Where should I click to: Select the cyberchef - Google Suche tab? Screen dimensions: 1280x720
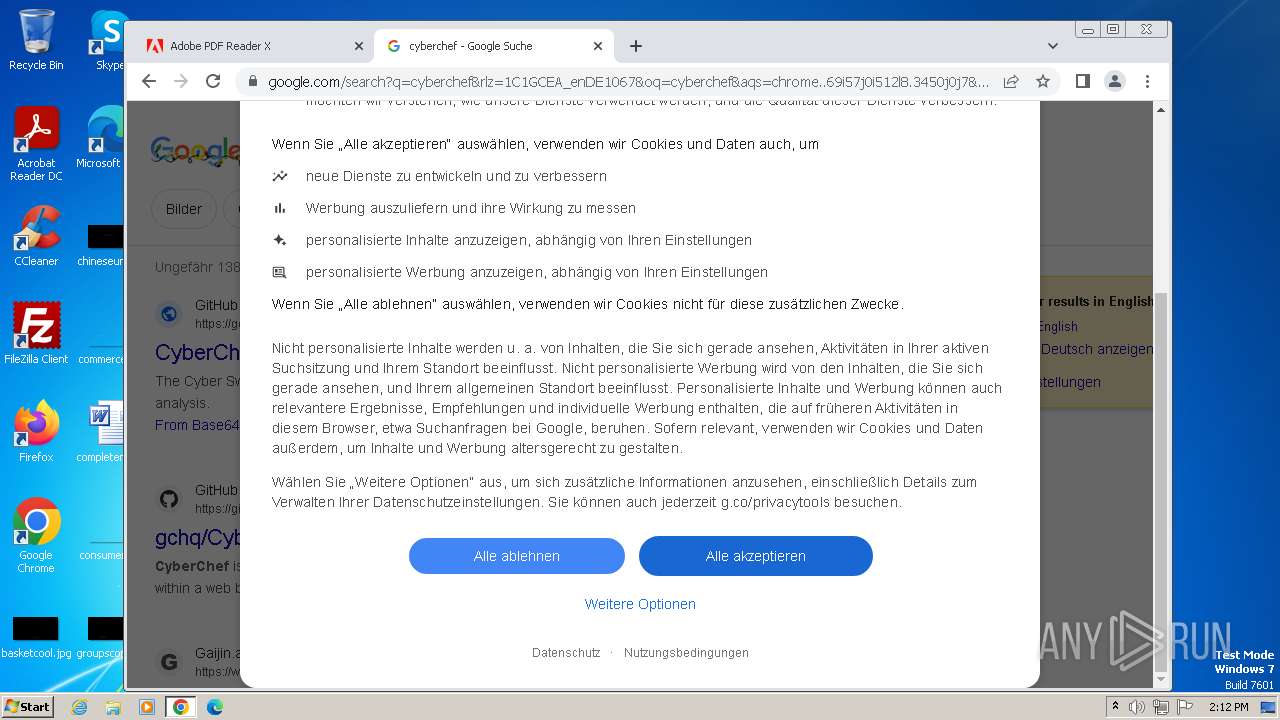pos(493,46)
